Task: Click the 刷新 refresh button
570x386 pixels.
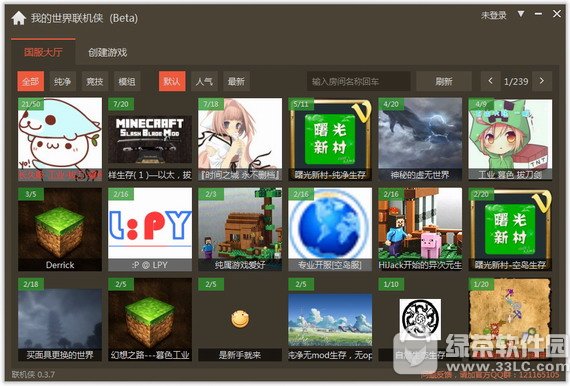Action: coord(444,81)
